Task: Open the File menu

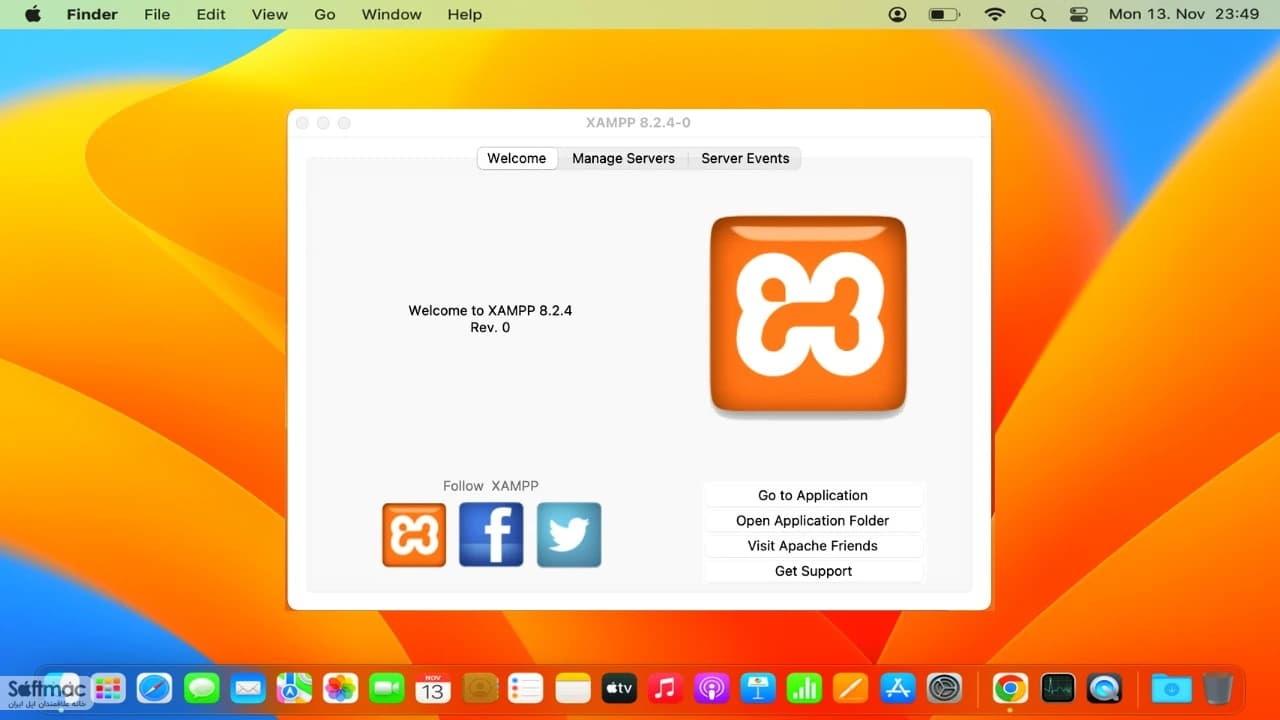Action: 157,14
